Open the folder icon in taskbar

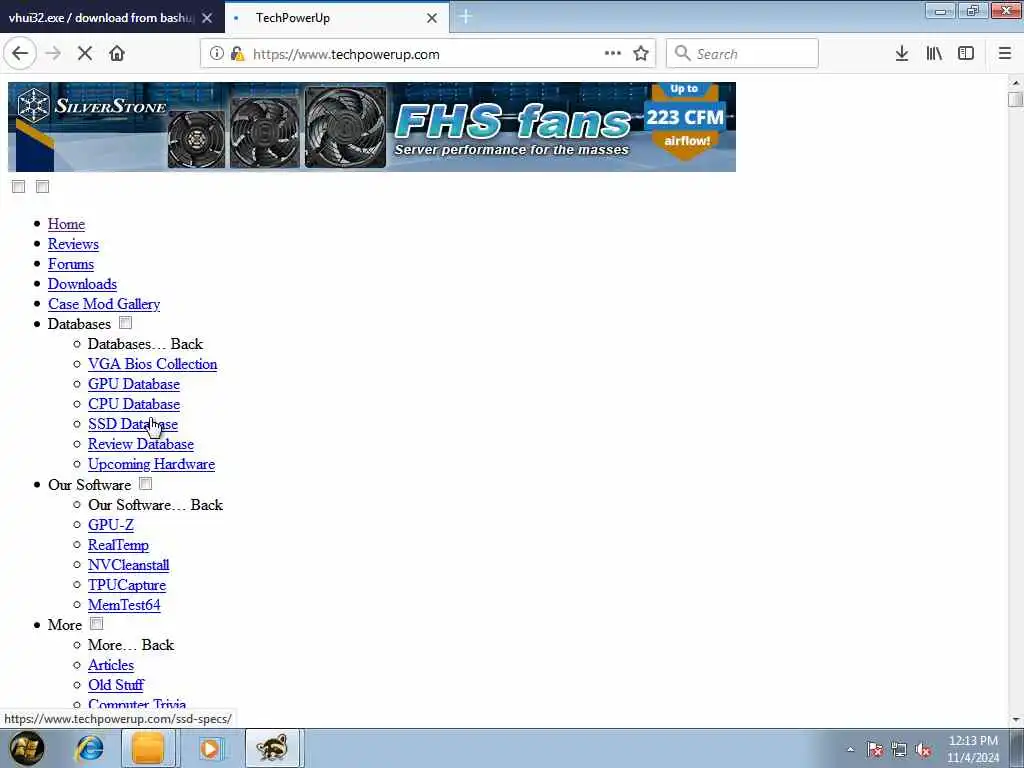(x=148, y=748)
